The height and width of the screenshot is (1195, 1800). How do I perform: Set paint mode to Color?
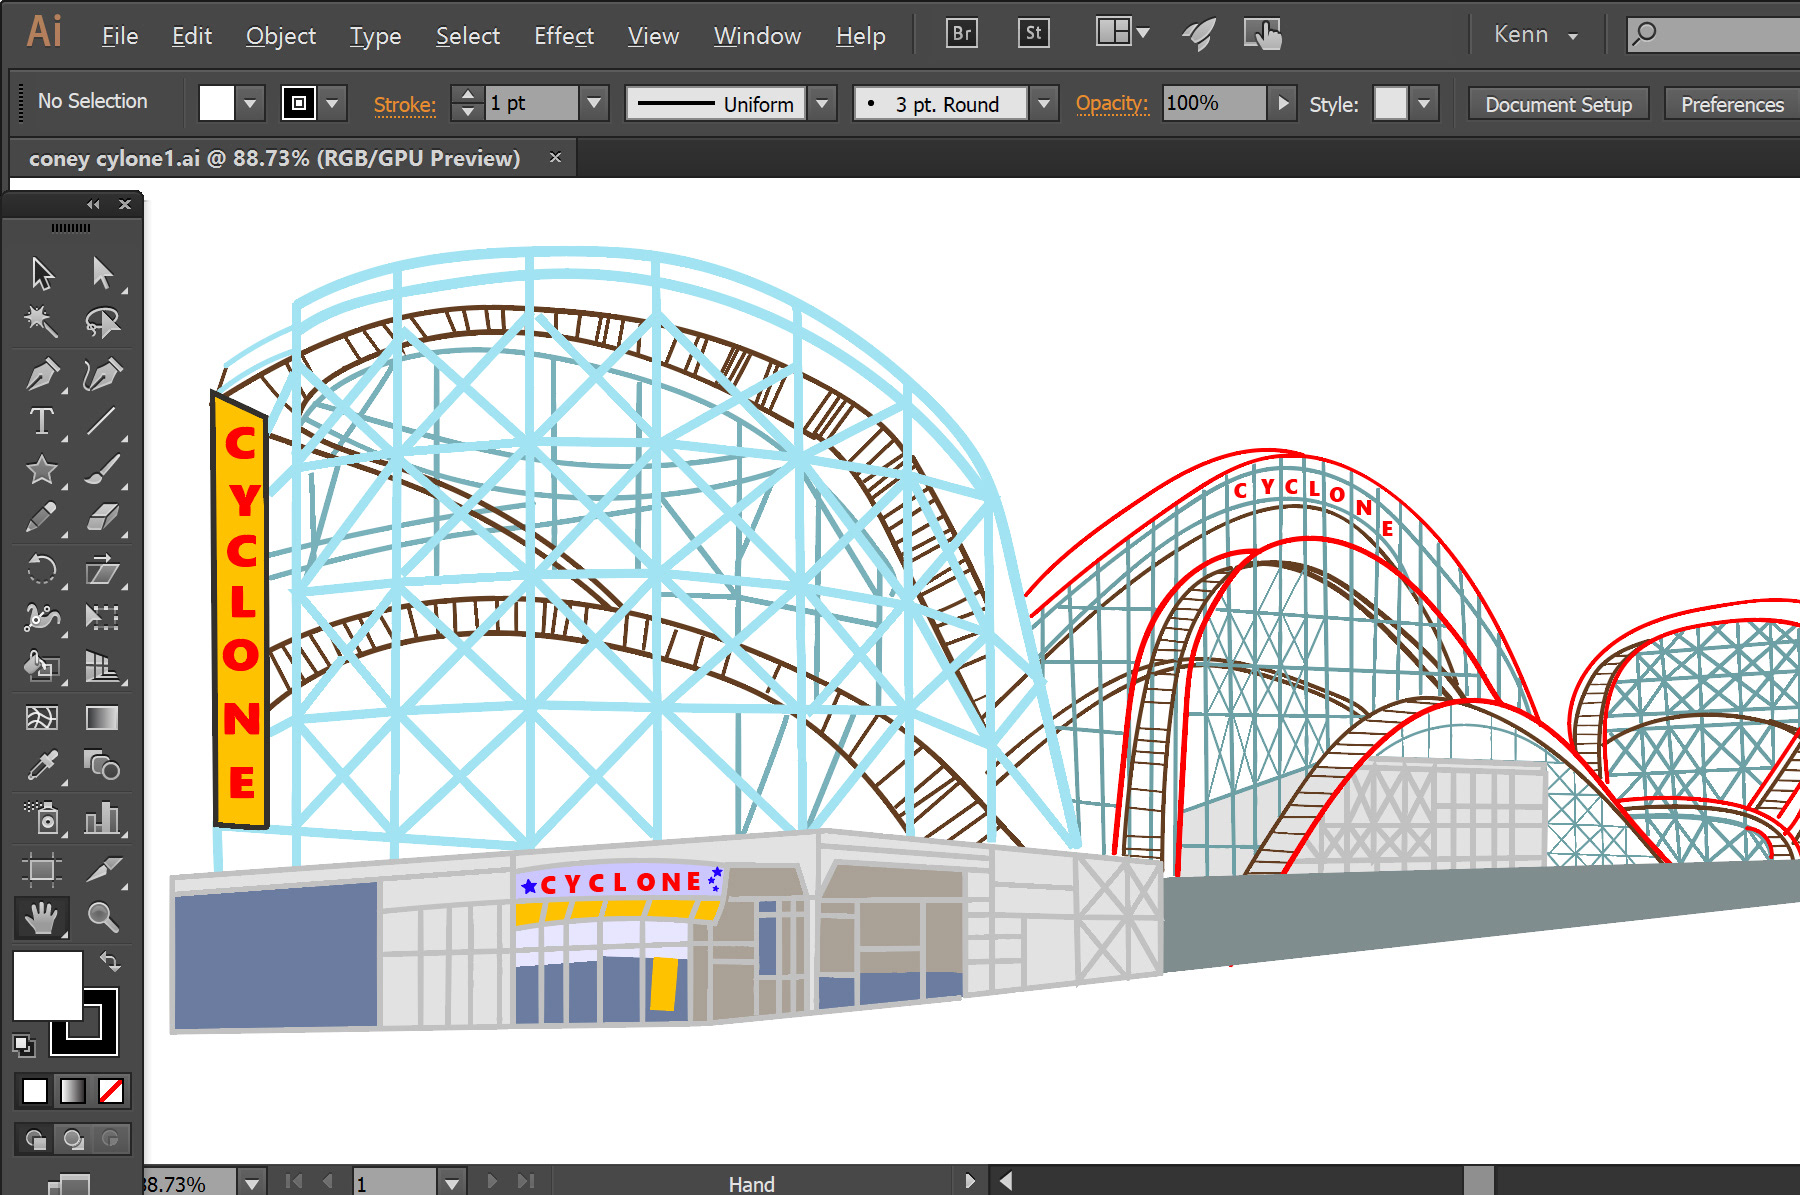[x=35, y=1091]
